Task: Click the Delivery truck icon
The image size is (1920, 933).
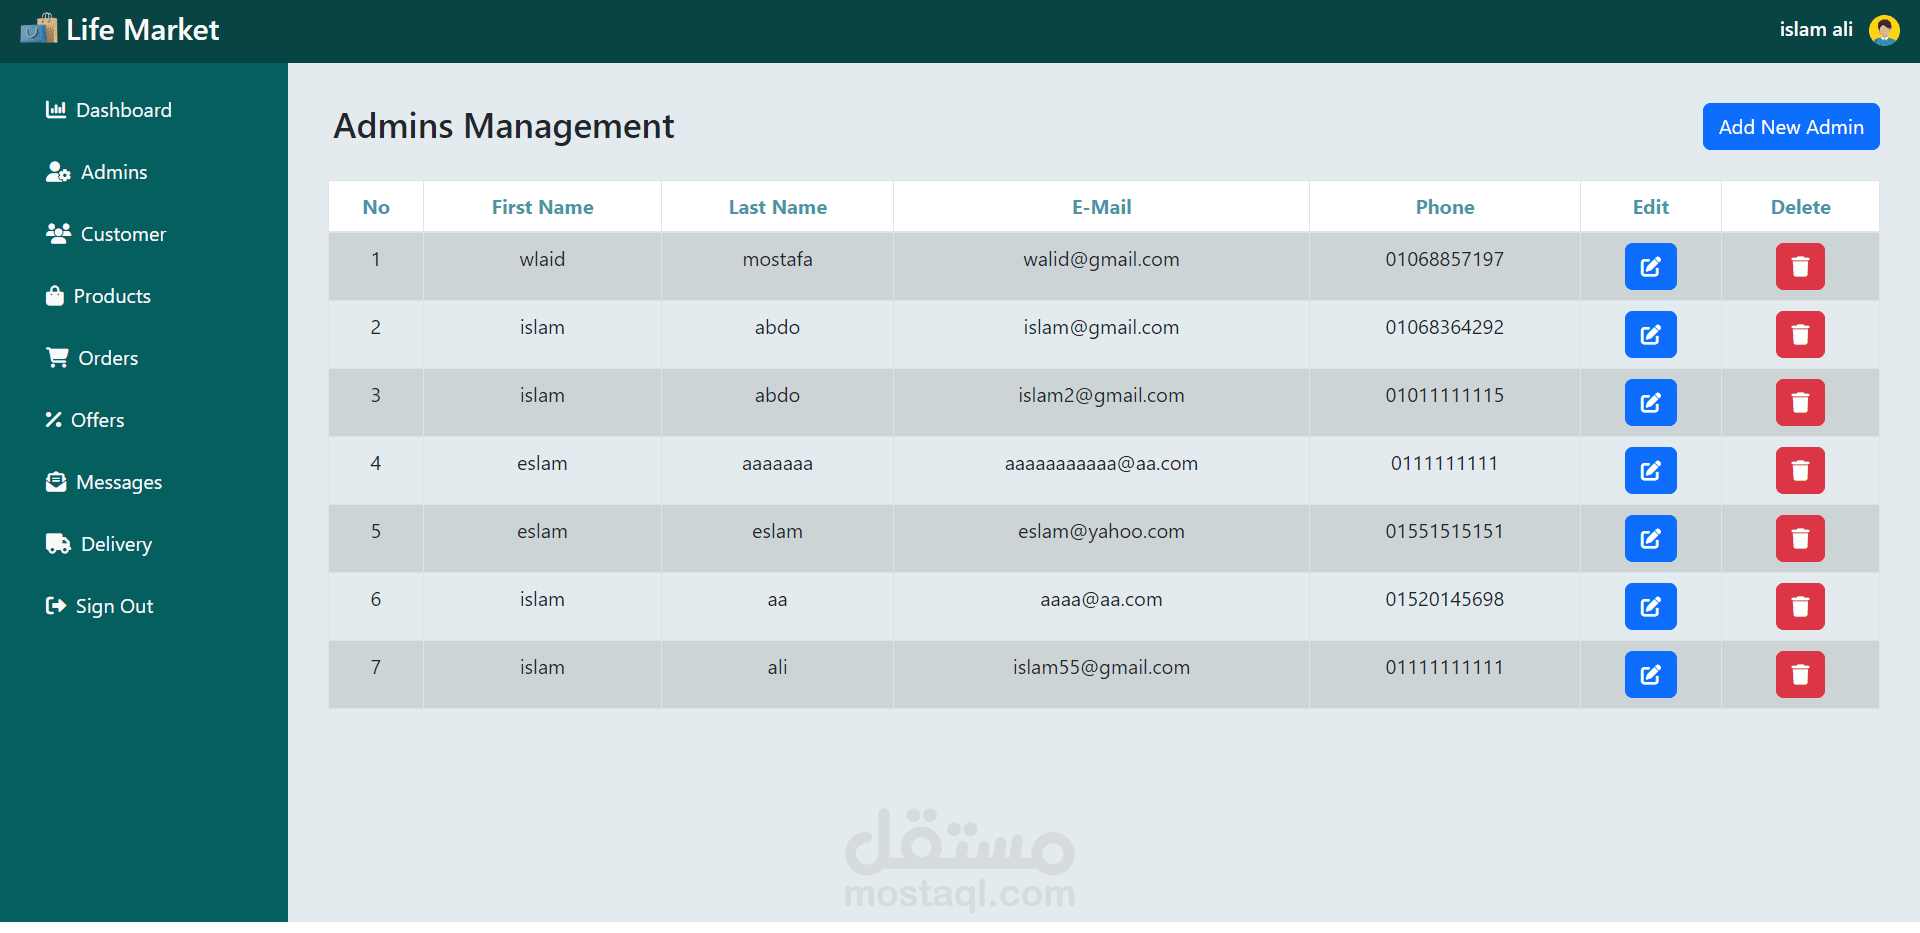Action: pos(58,544)
